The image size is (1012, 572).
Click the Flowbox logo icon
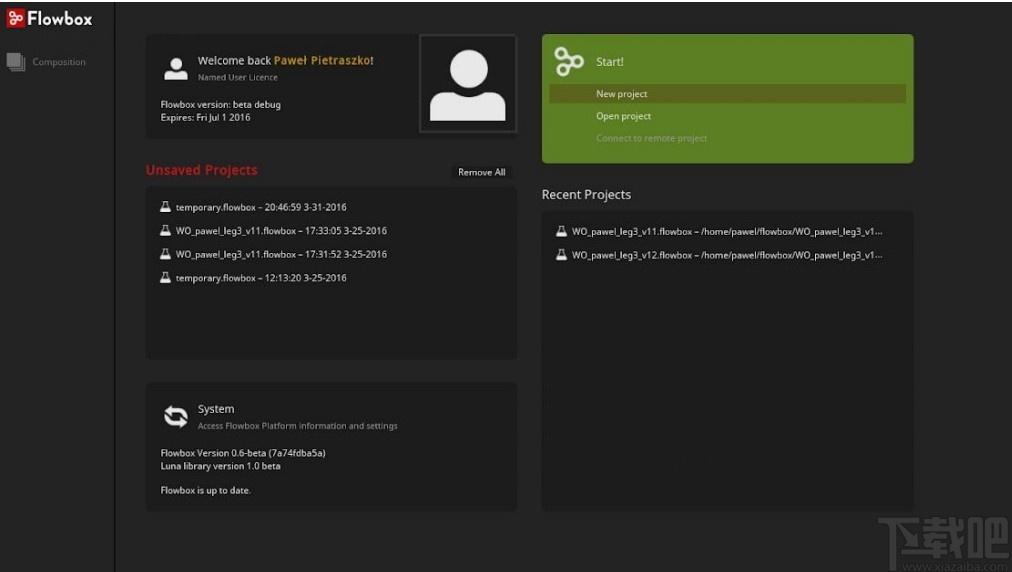(x=15, y=18)
